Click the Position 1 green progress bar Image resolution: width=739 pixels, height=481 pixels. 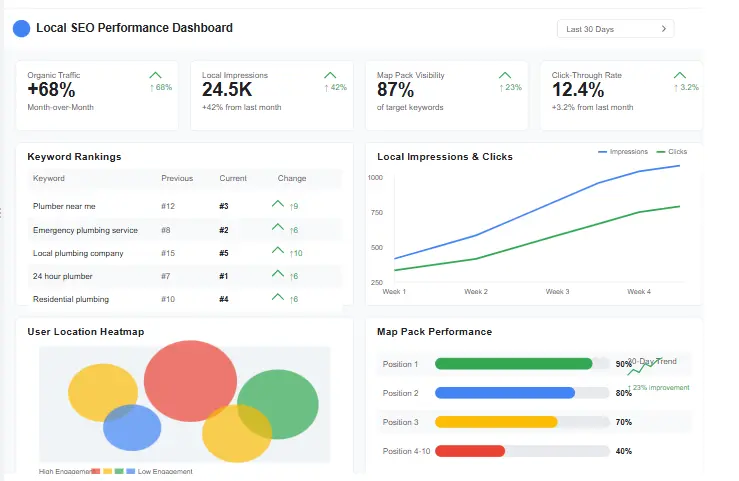coord(514,364)
